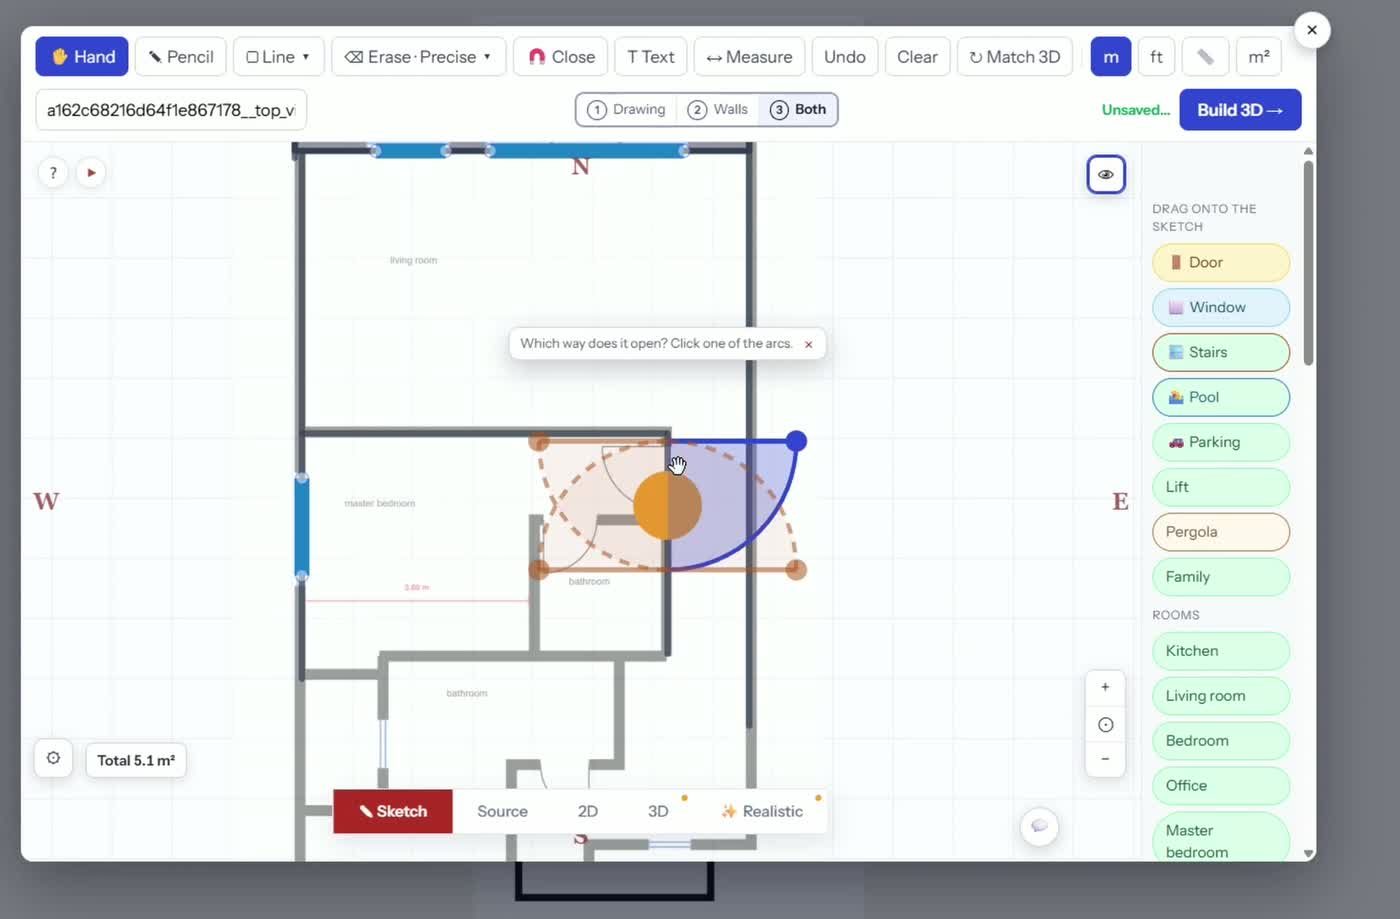The height and width of the screenshot is (919, 1400).
Task: Pick the Parking element chip
Action: pyautogui.click(x=1221, y=442)
